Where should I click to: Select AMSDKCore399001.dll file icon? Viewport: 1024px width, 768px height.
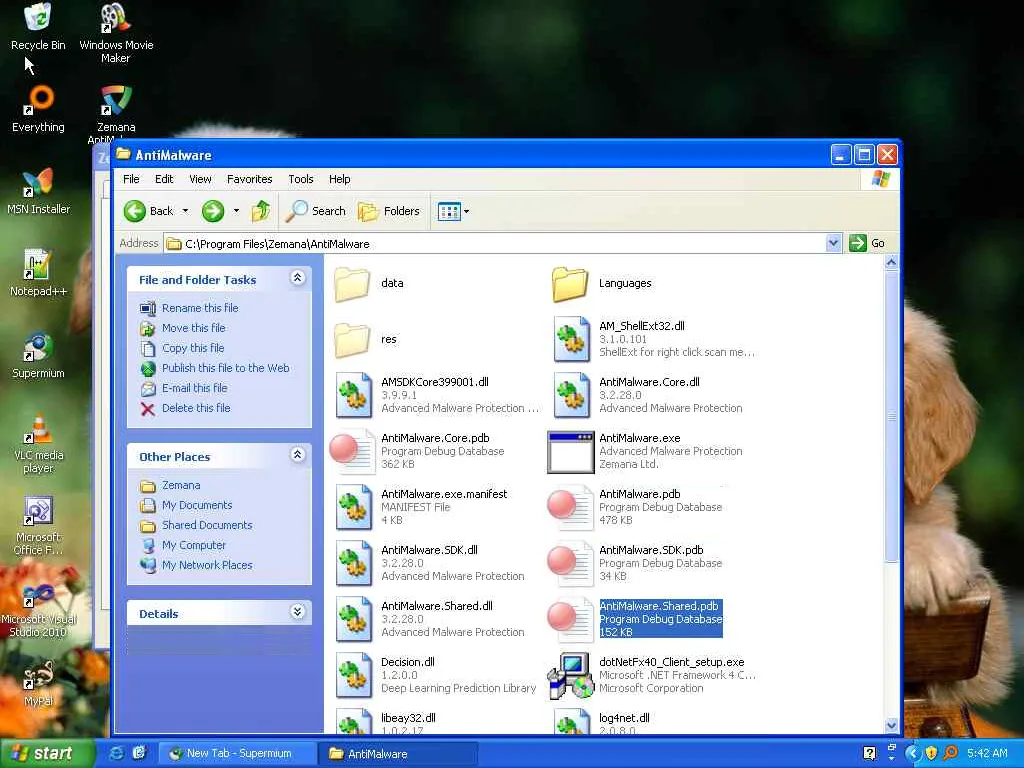353,395
